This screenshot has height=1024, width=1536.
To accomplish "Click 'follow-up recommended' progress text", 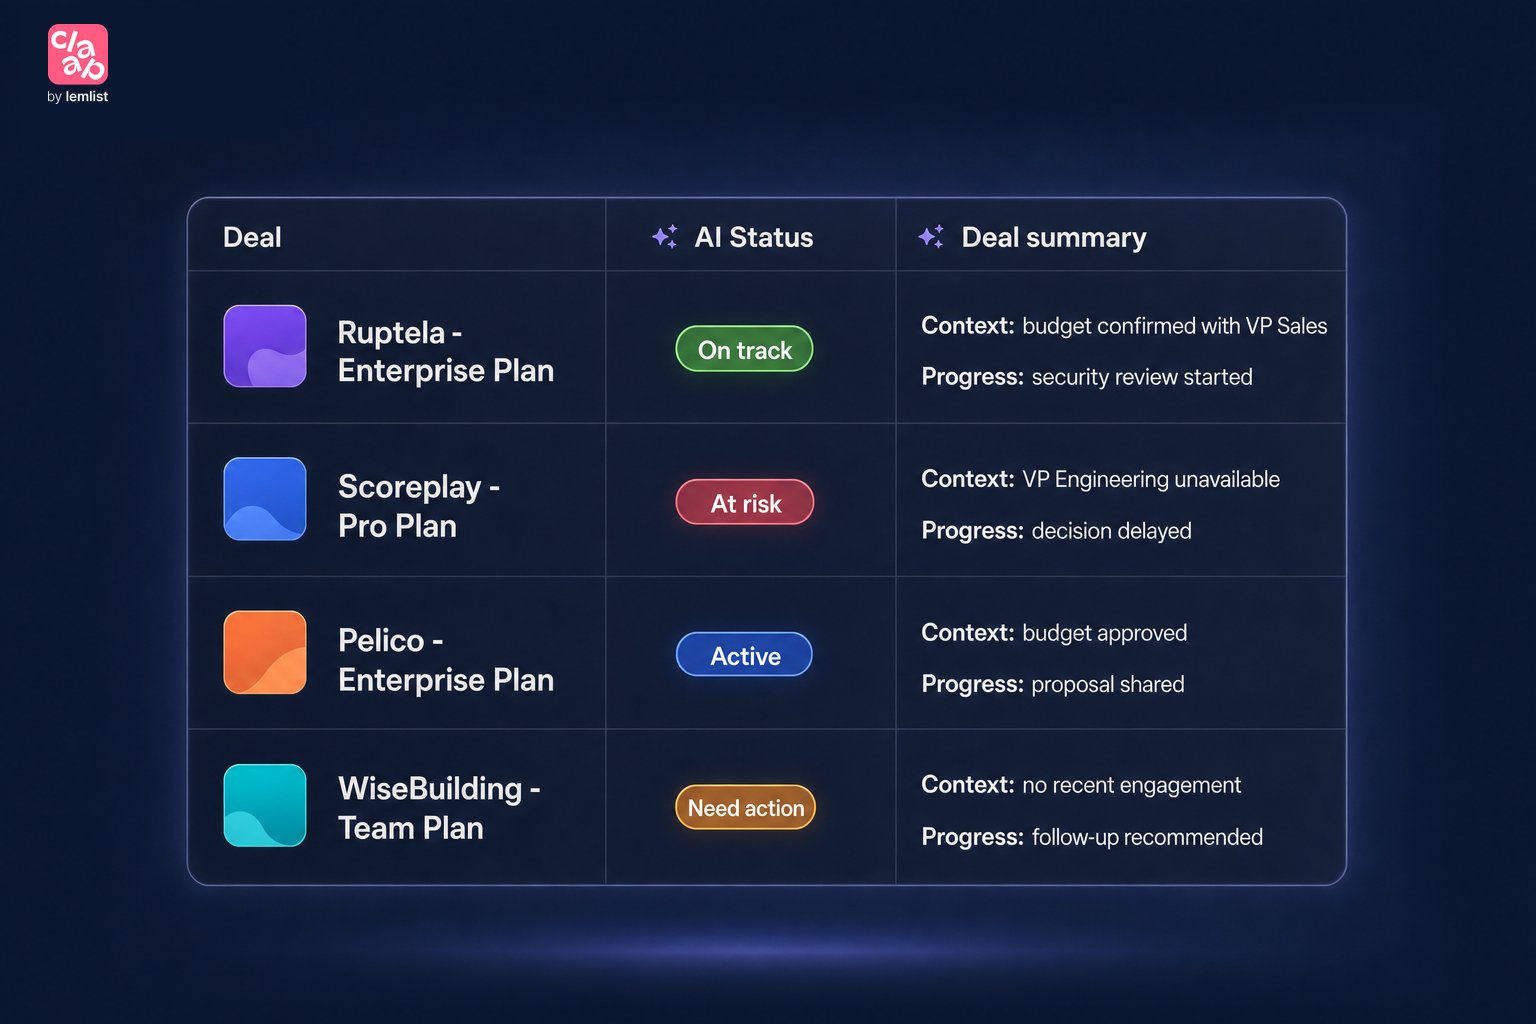I will pyautogui.click(x=1147, y=837).
